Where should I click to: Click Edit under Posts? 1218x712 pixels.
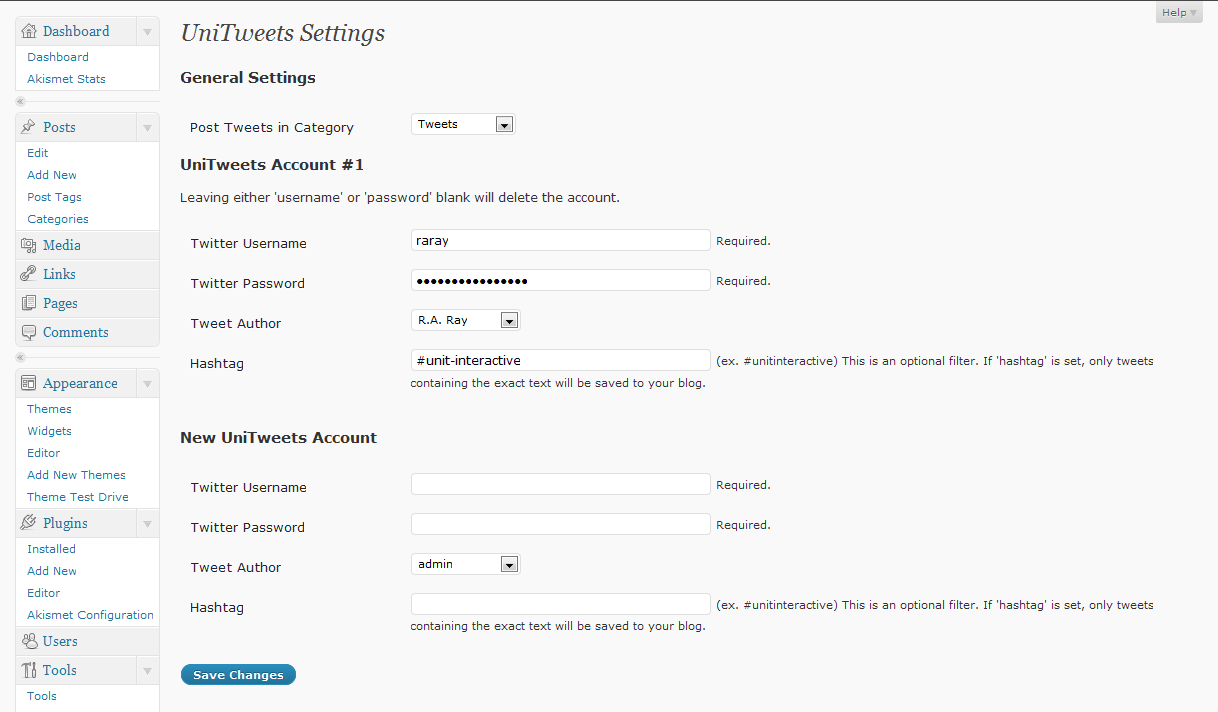click(38, 153)
